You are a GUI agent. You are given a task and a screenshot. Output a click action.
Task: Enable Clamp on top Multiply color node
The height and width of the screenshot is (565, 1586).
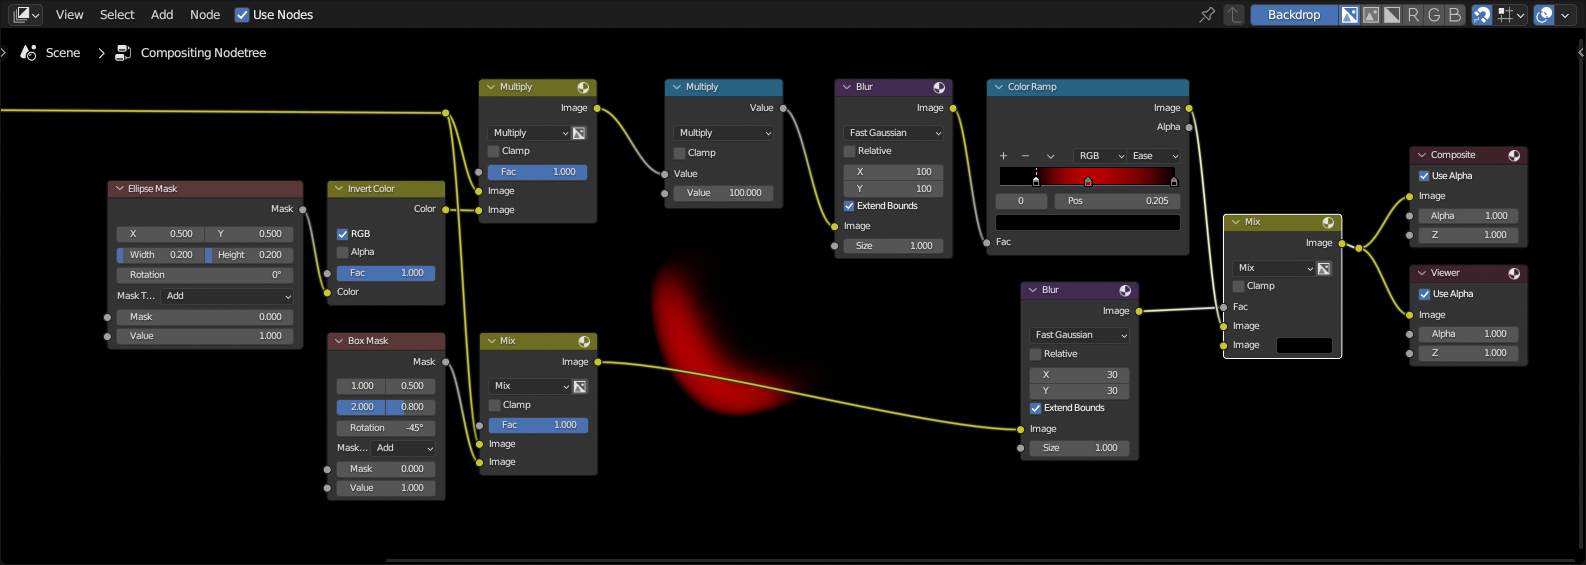coord(494,151)
